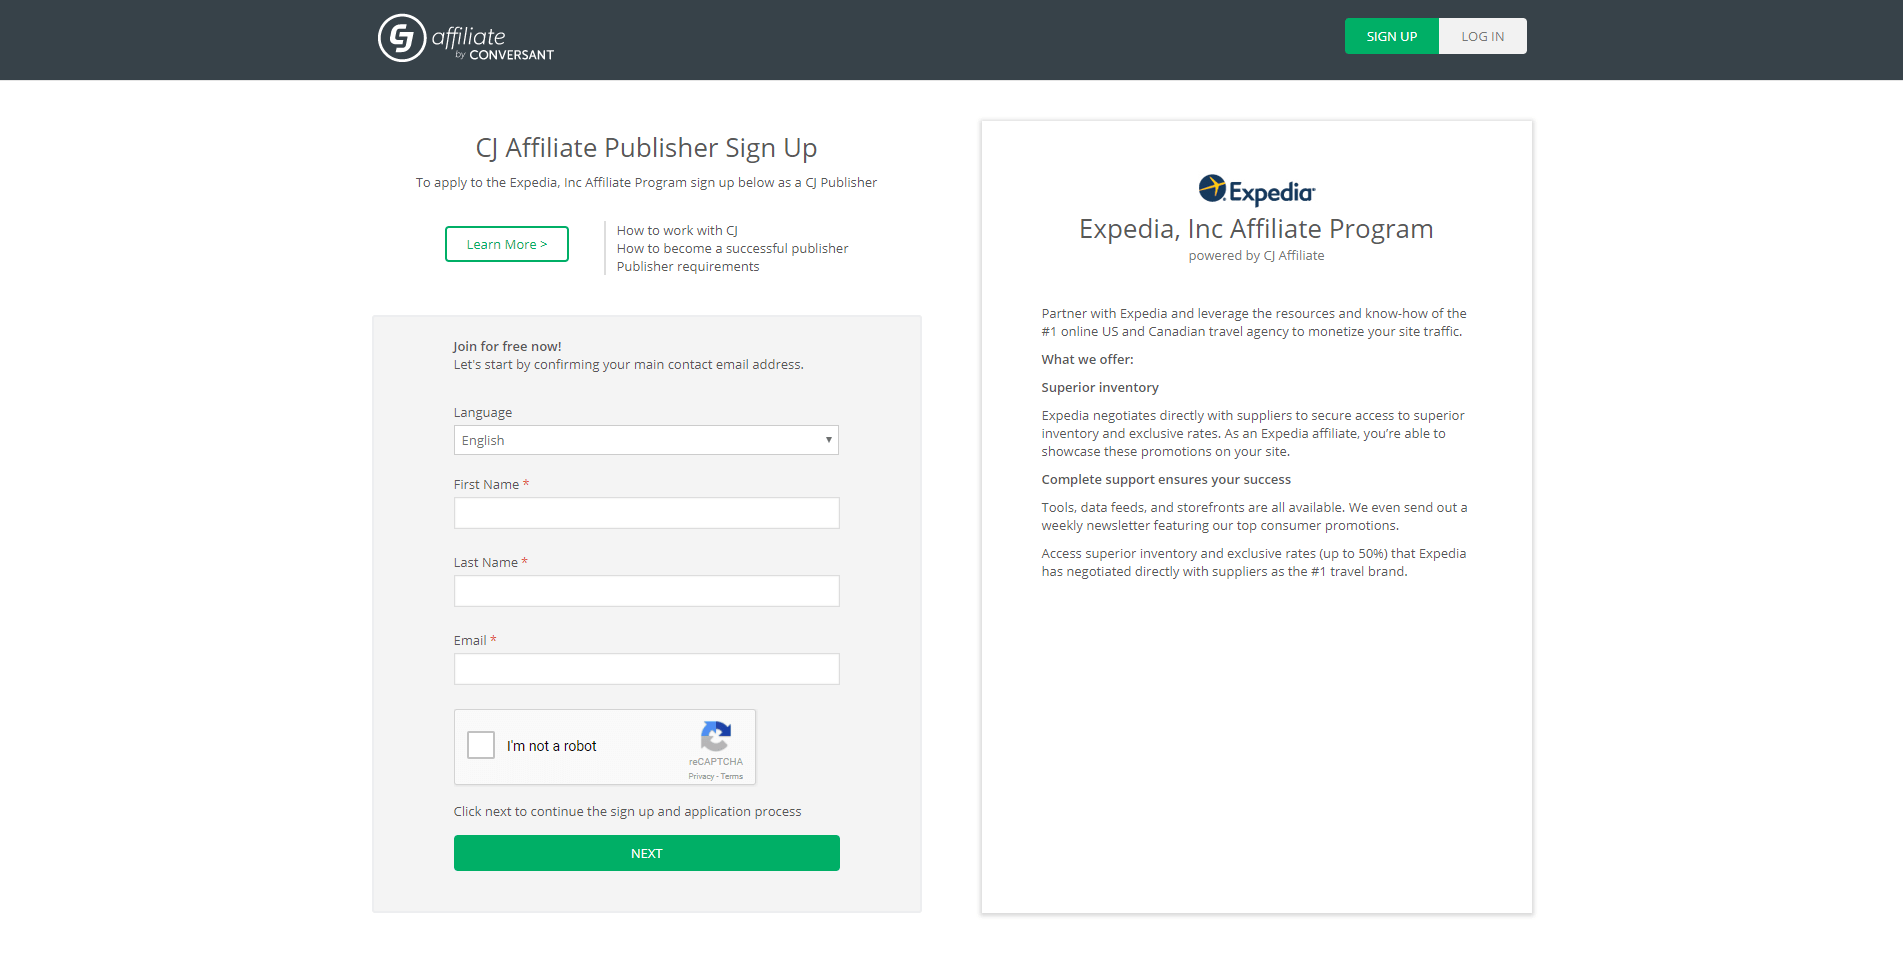This screenshot has width=1903, height=957.
Task: Open the reCAPTCHA Privacy link
Action: (703, 775)
